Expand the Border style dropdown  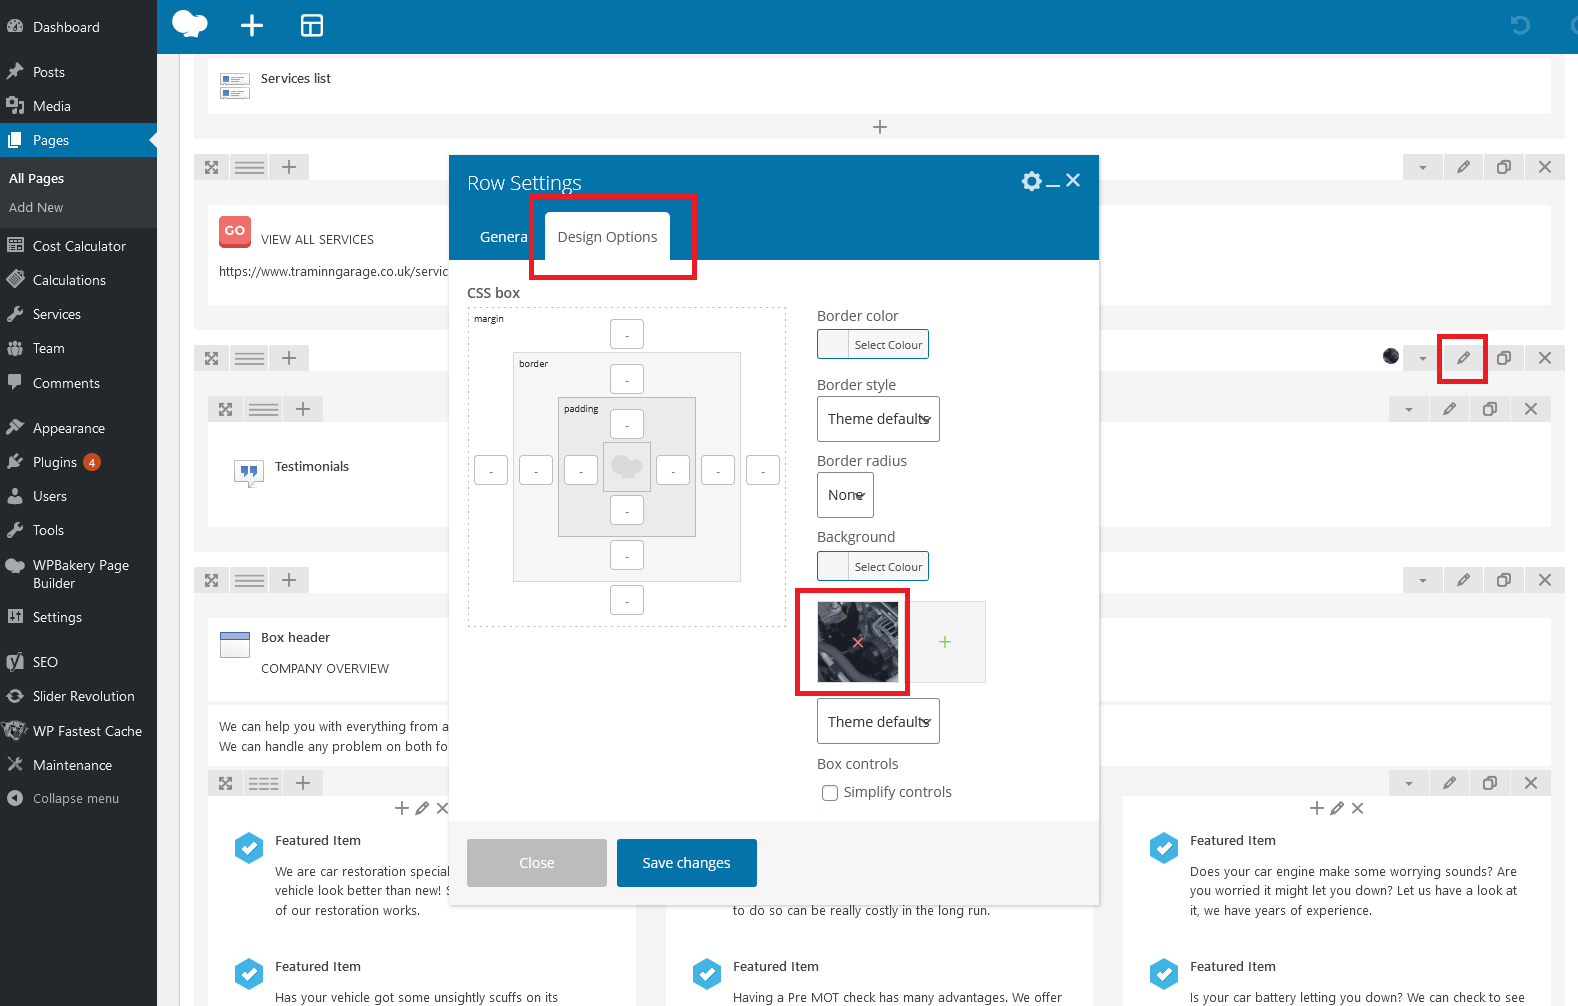pyautogui.click(x=878, y=419)
